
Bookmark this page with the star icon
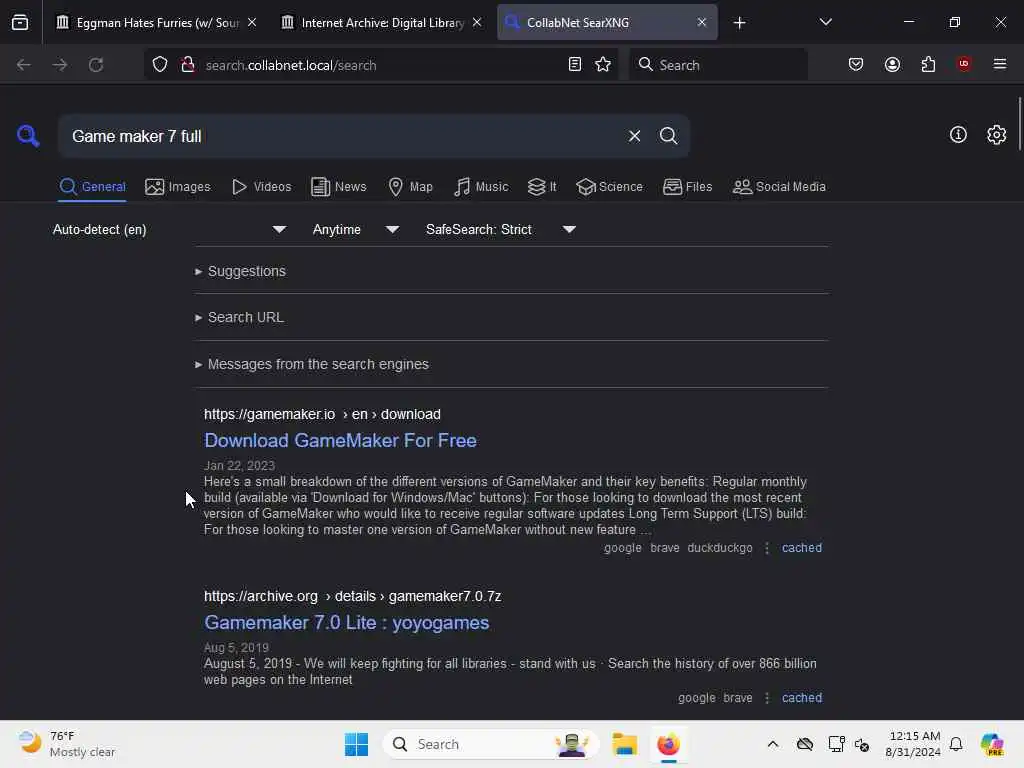603,64
